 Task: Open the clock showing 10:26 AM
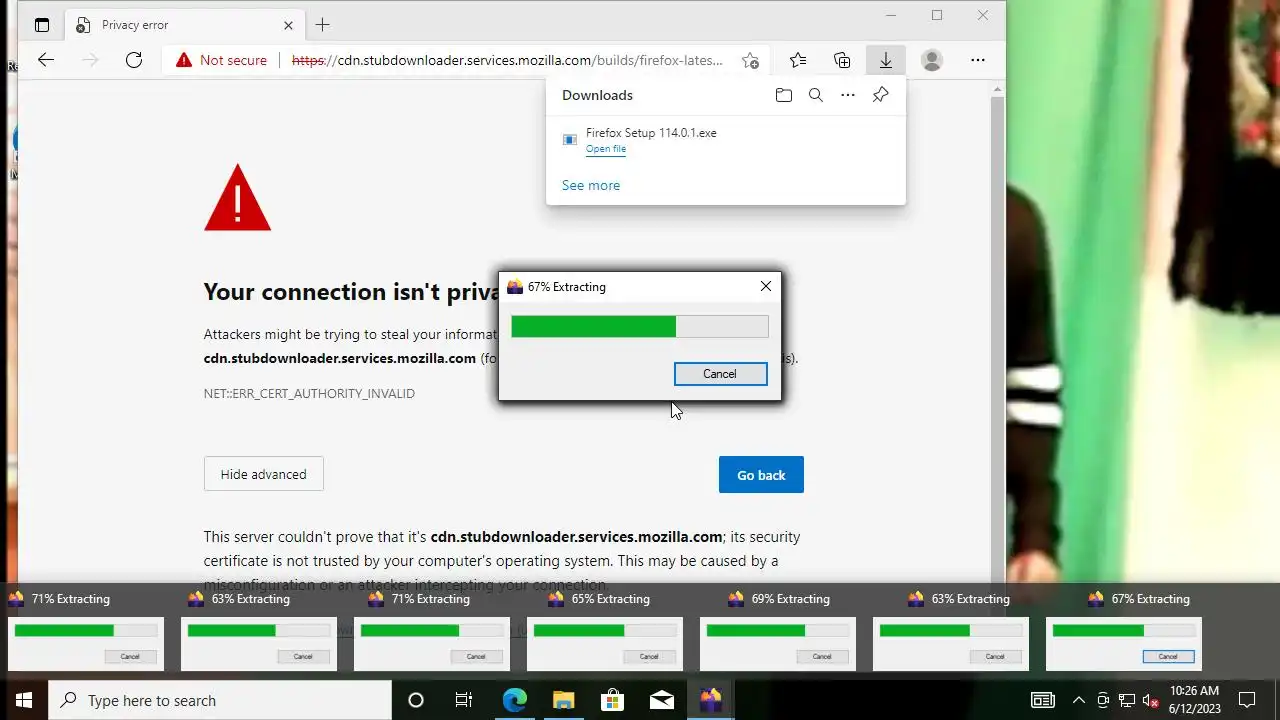[x=1195, y=700]
